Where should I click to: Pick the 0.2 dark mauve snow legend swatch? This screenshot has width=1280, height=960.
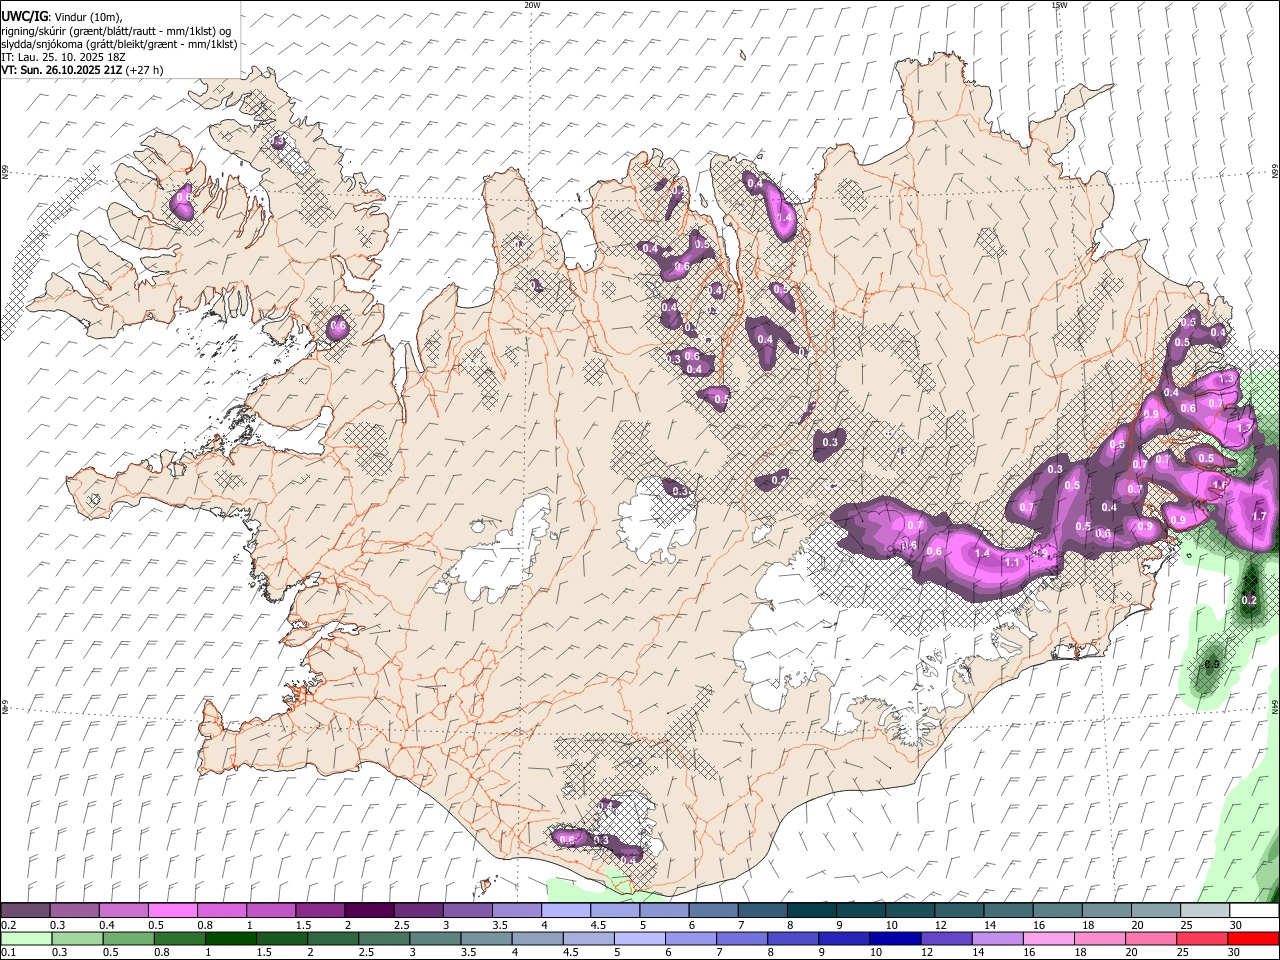[25, 910]
